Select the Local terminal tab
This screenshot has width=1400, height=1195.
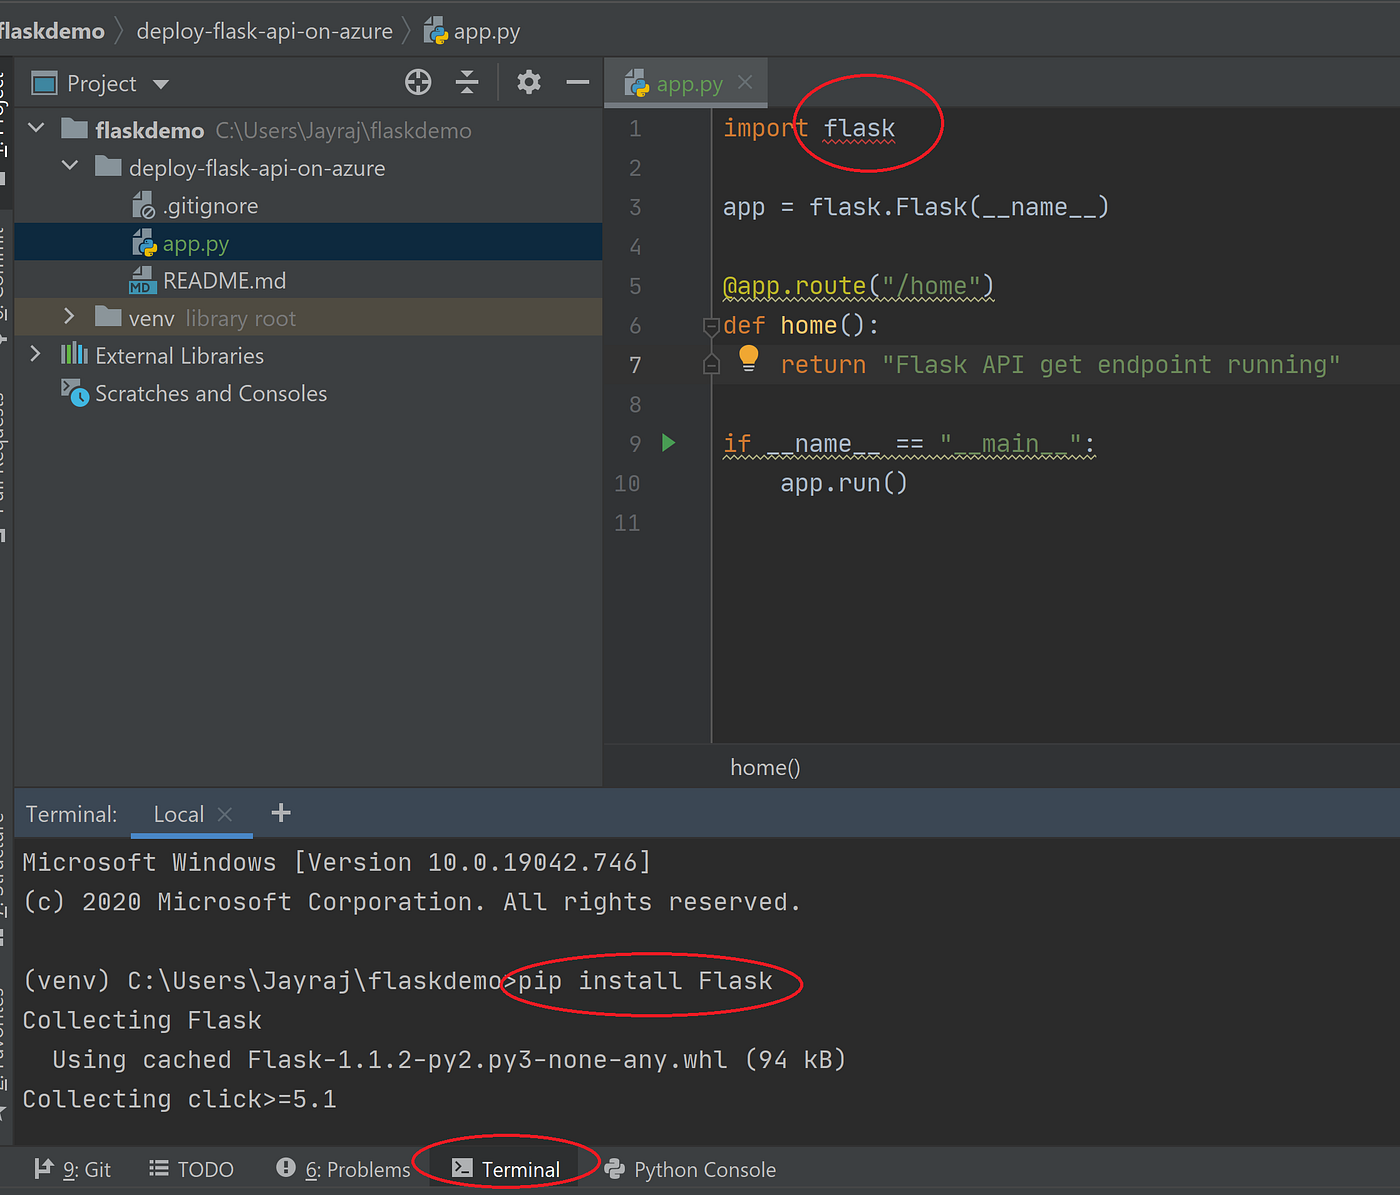click(x=178, y=813)
